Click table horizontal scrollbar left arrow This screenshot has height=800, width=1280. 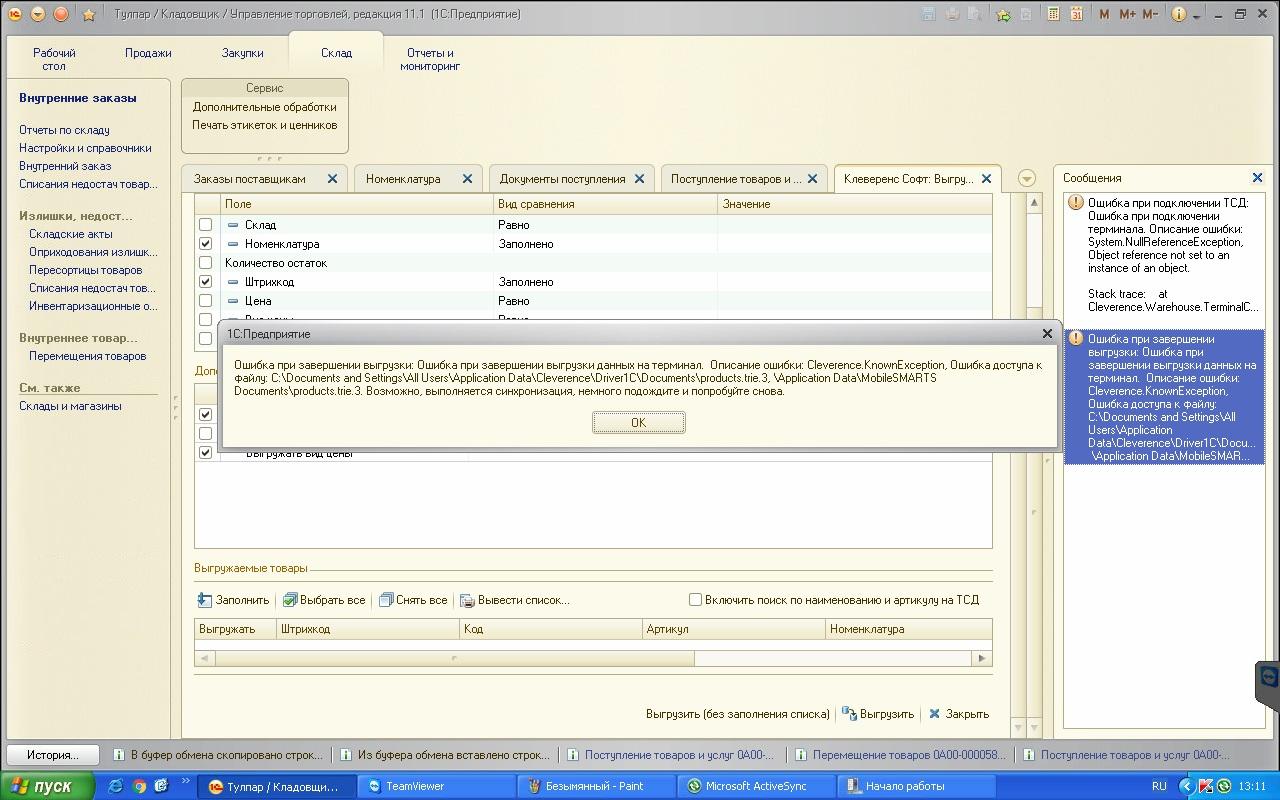(x=205, y=658)
